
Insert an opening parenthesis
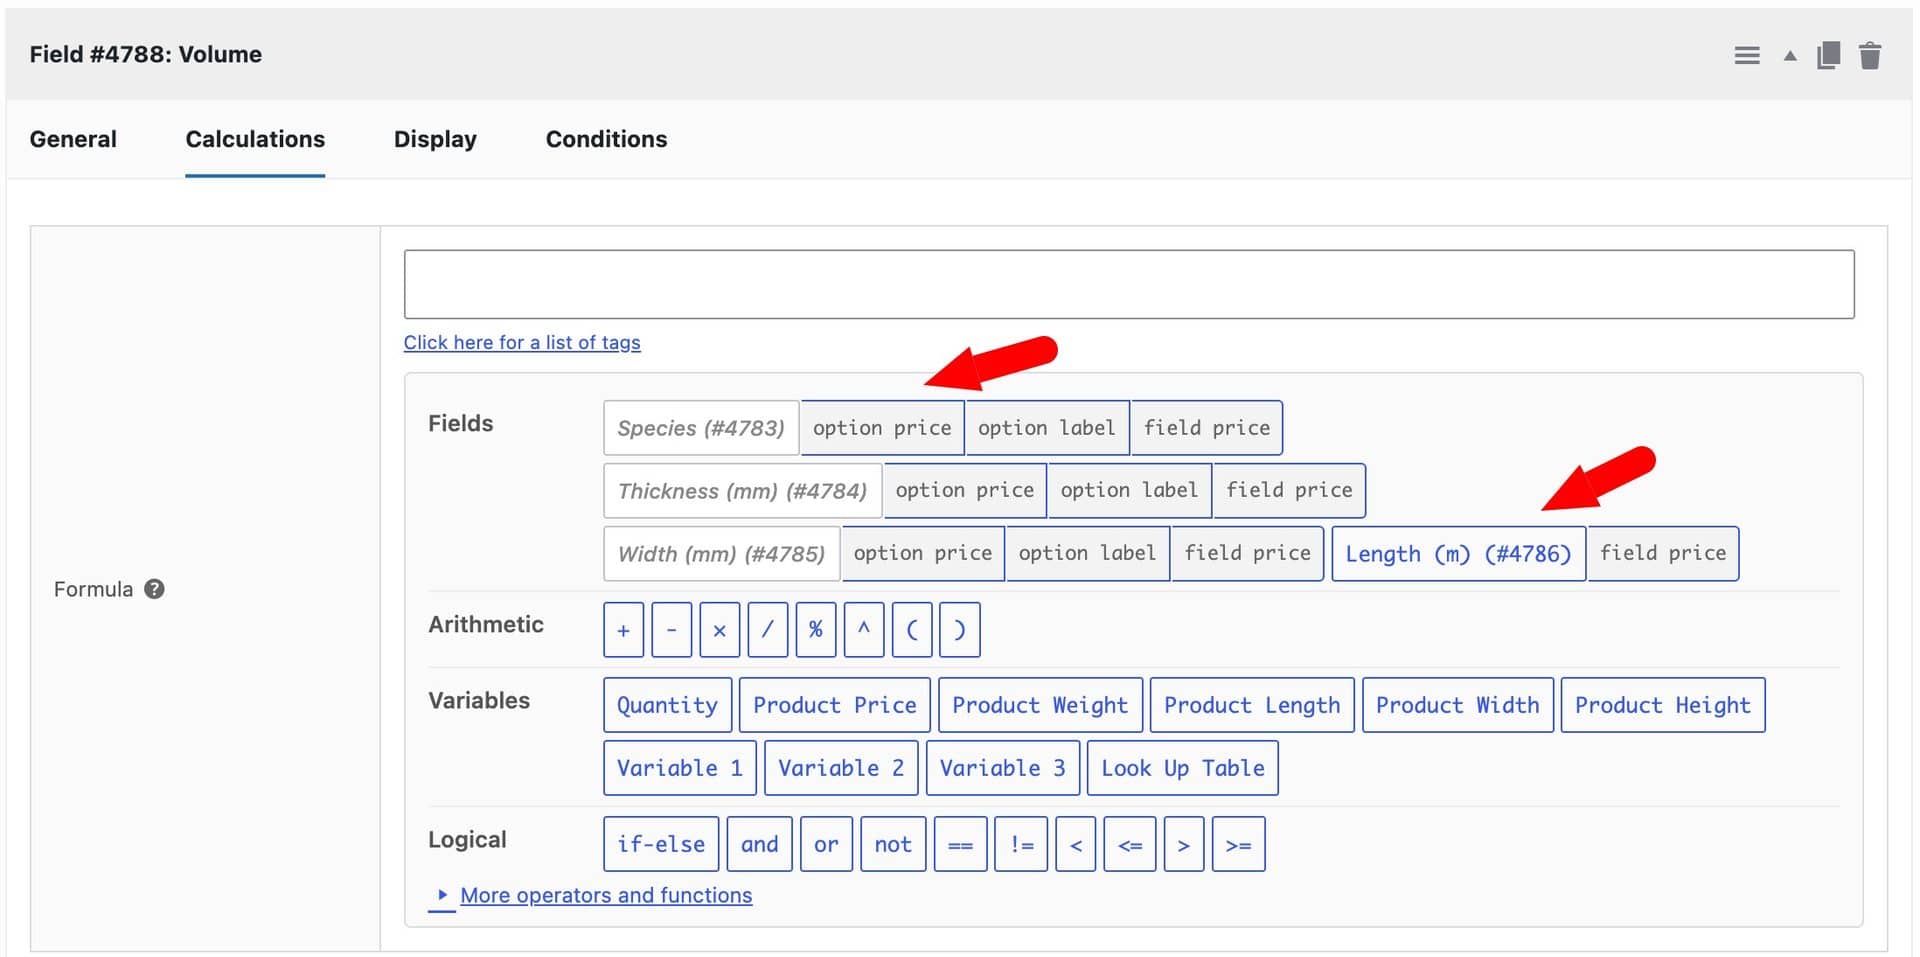coord(912,630)
